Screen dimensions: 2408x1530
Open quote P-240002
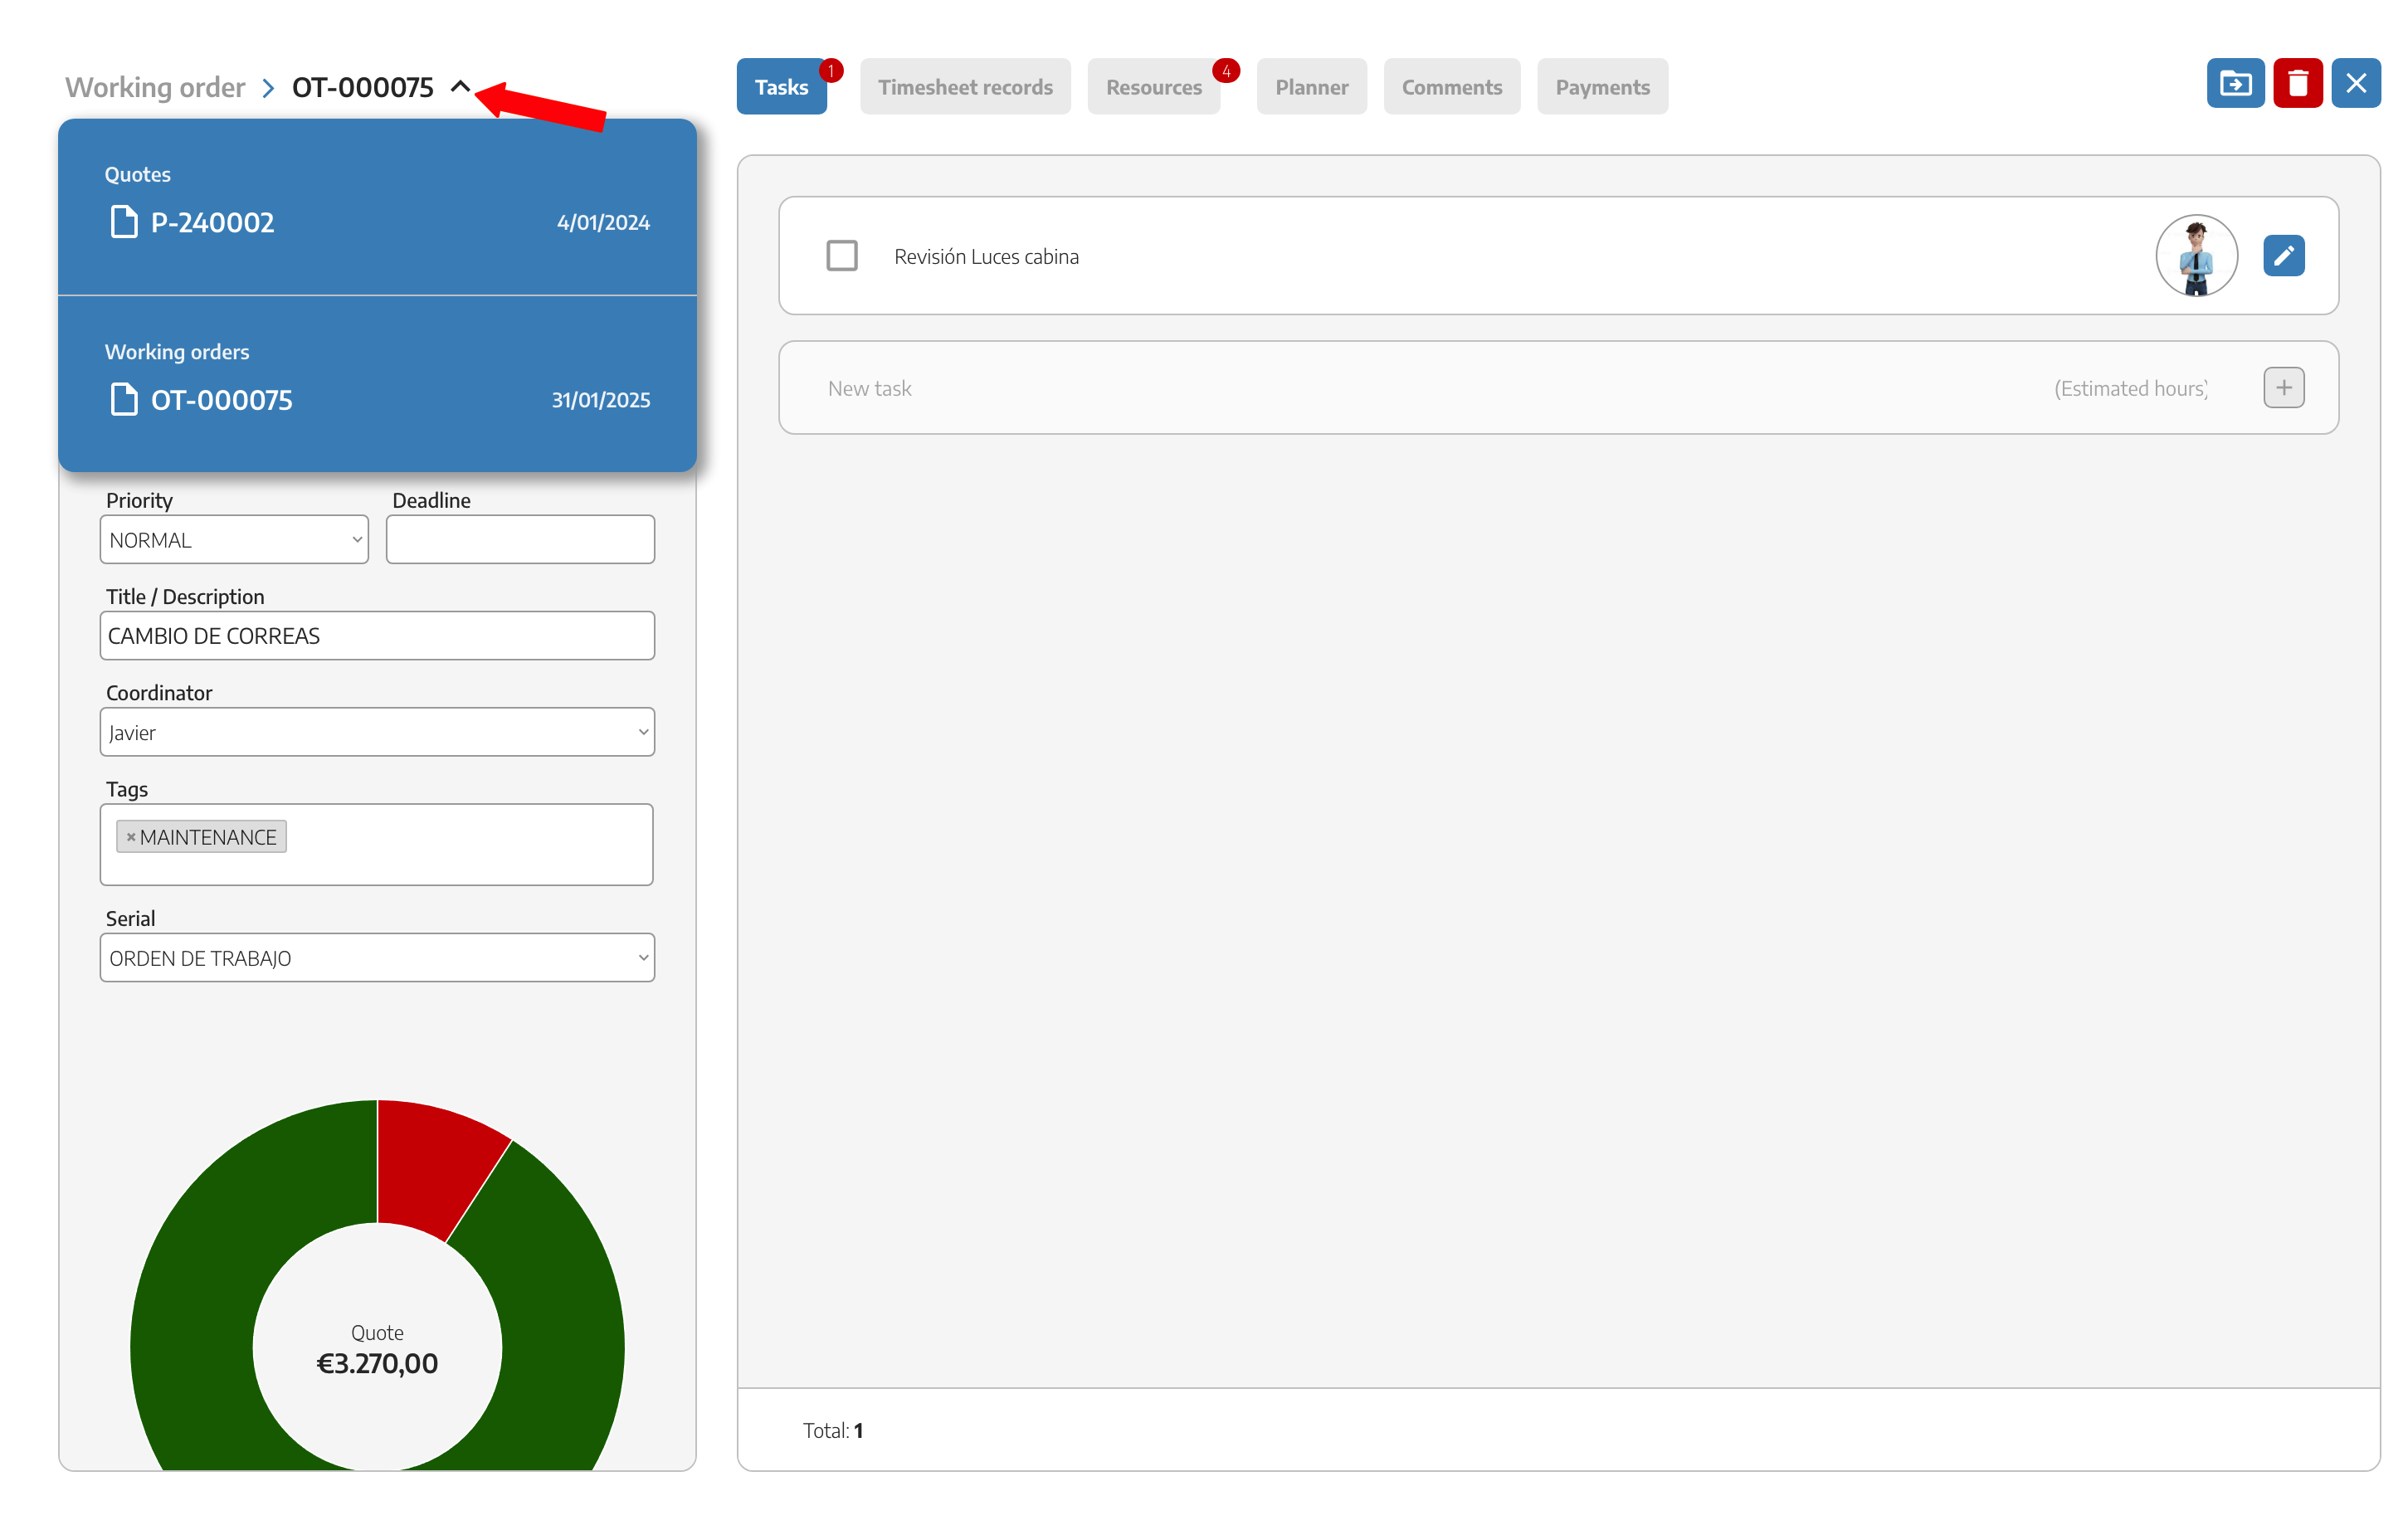click(x=212, y=222)
